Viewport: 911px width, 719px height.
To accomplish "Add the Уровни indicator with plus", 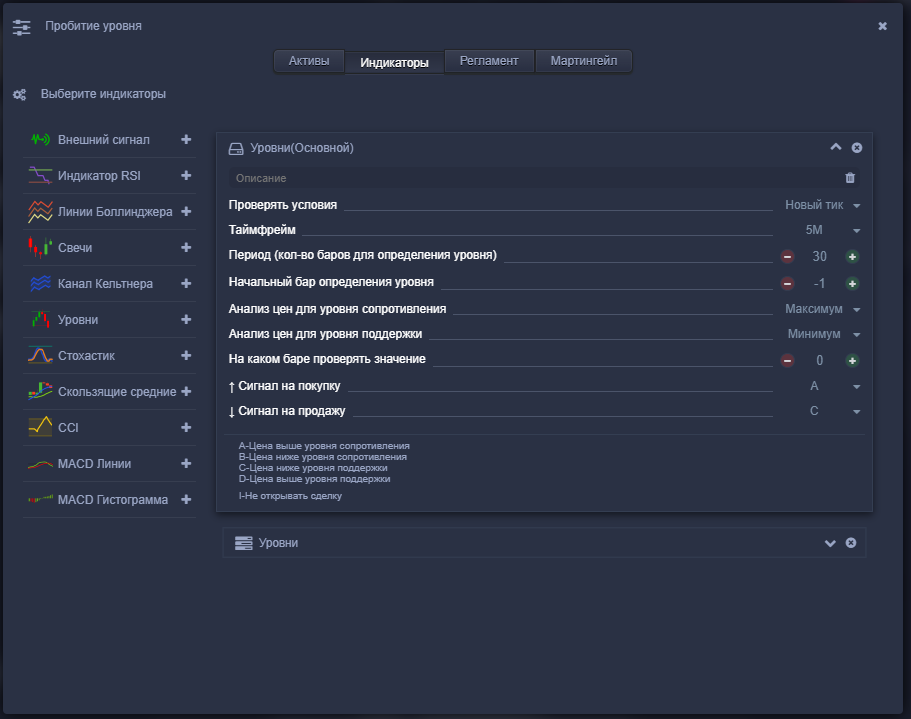I will (x=186, y=319).
